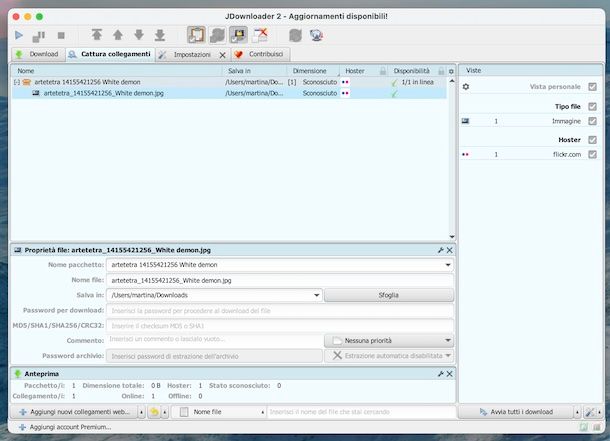Click the link list scrollbar up arrow

click(452, 81)
